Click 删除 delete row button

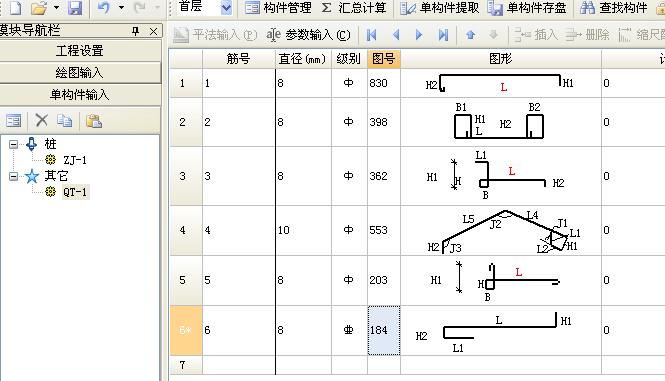587,35
